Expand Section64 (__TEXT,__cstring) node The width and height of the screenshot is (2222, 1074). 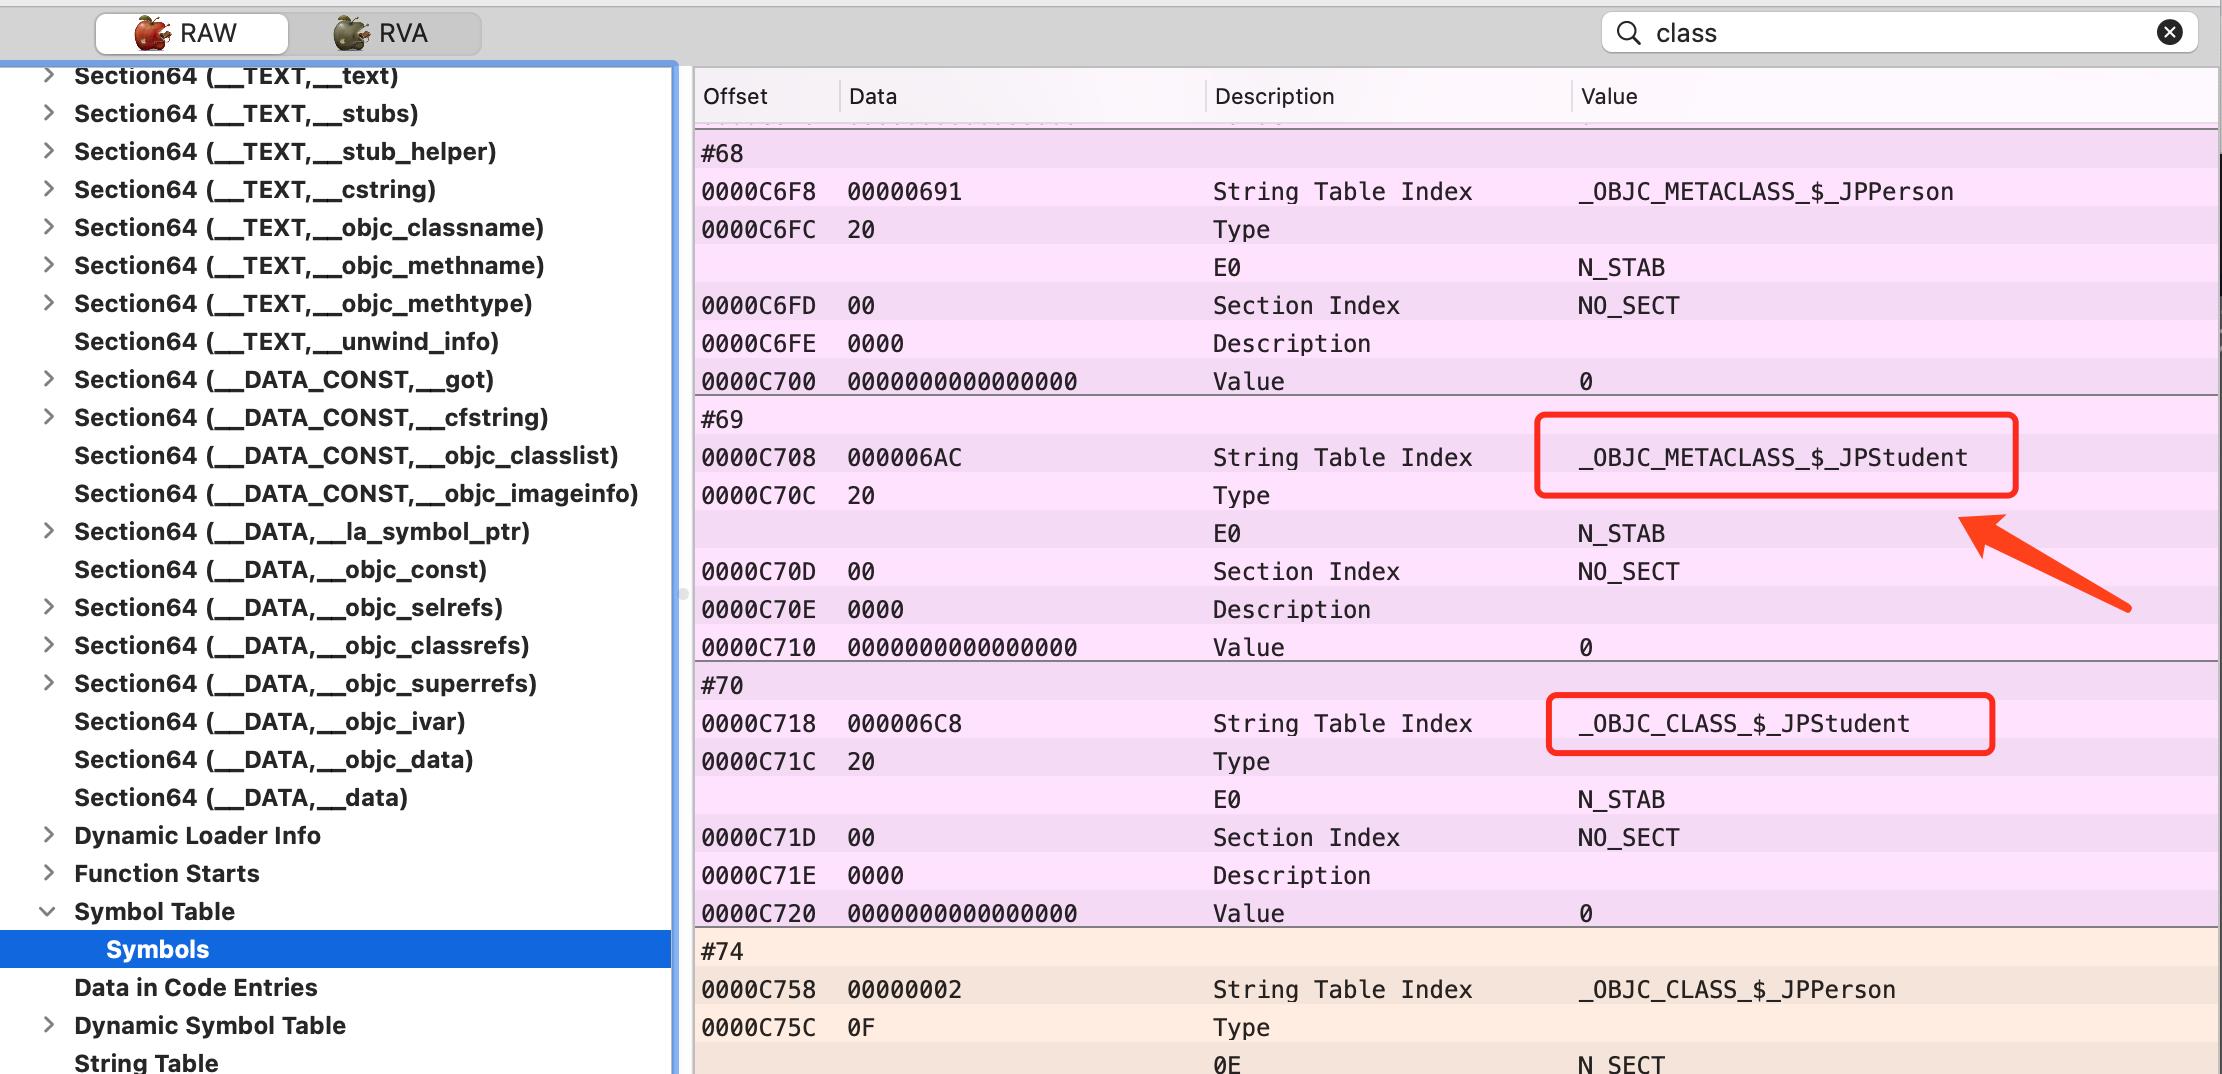(48, 189)
